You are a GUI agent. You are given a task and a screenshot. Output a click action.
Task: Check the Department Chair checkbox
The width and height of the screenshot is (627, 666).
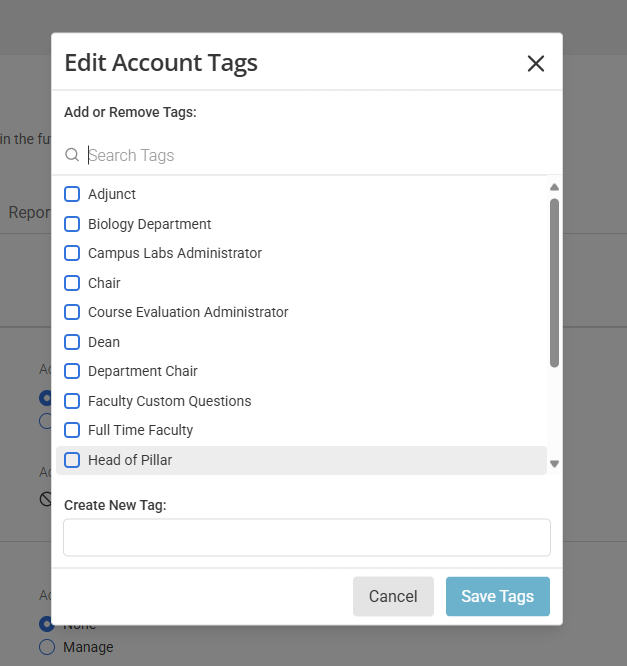(72, 371)
